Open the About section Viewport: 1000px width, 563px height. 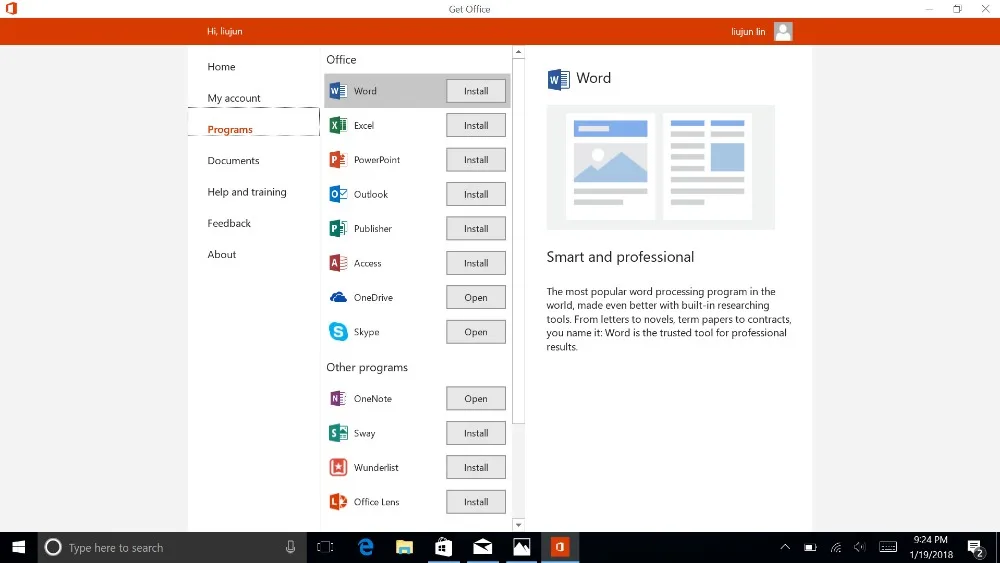pos(221,254)
